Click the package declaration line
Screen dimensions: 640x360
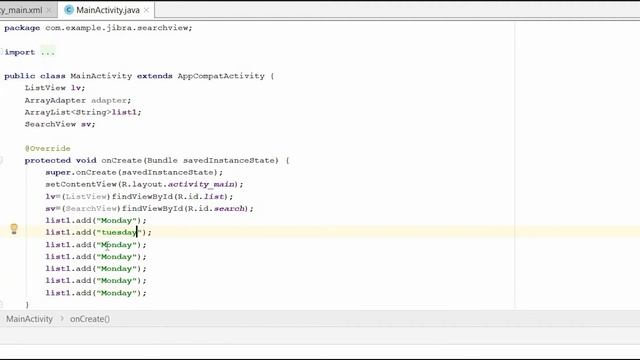tap(98, 28)
